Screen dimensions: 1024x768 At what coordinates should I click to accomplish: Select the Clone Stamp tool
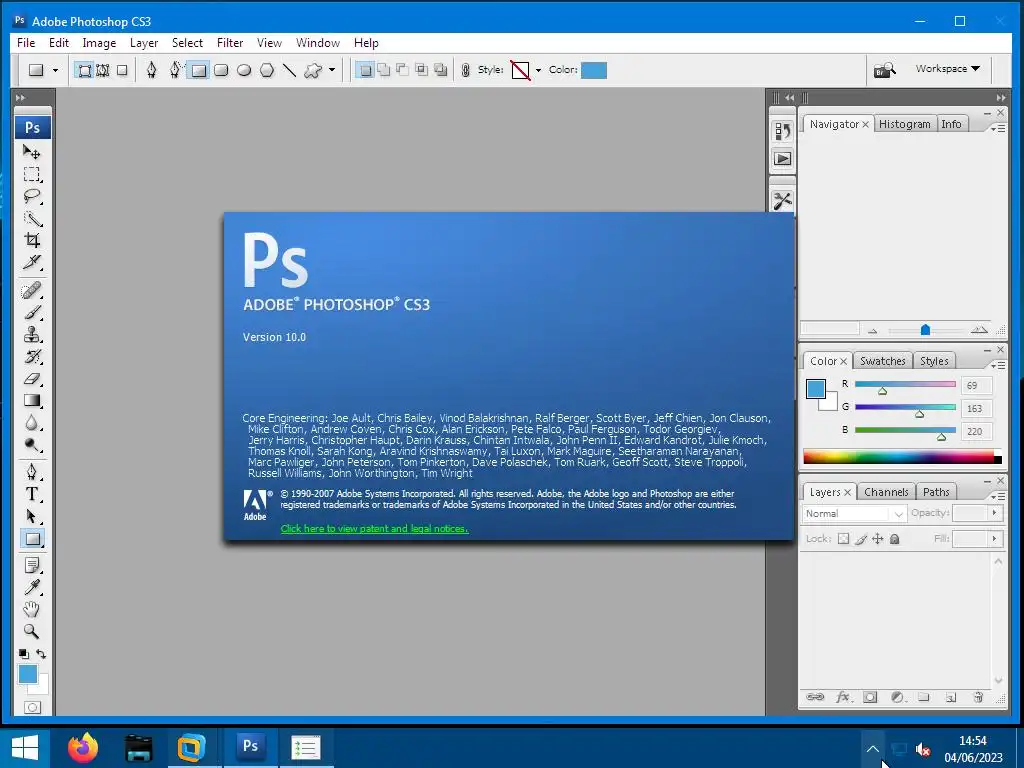[32, 334]
